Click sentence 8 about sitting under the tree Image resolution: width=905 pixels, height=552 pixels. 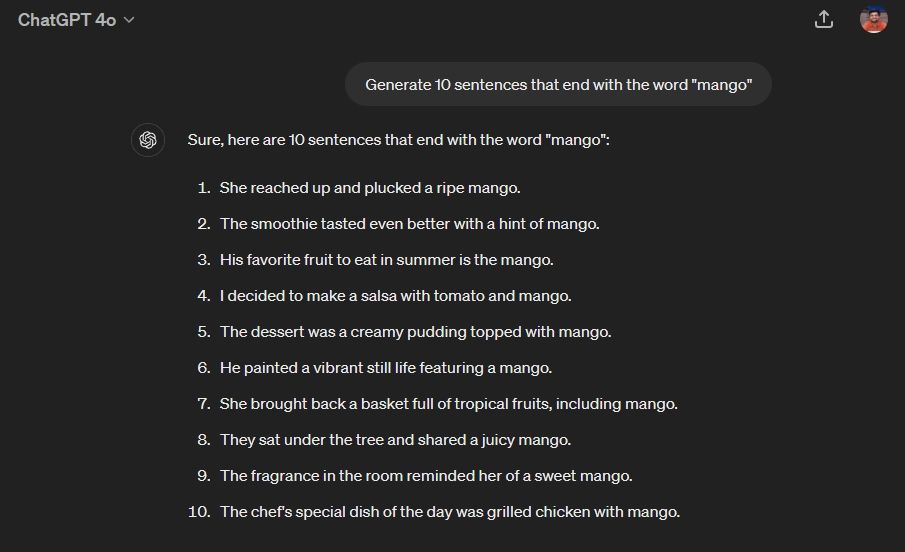395,439
